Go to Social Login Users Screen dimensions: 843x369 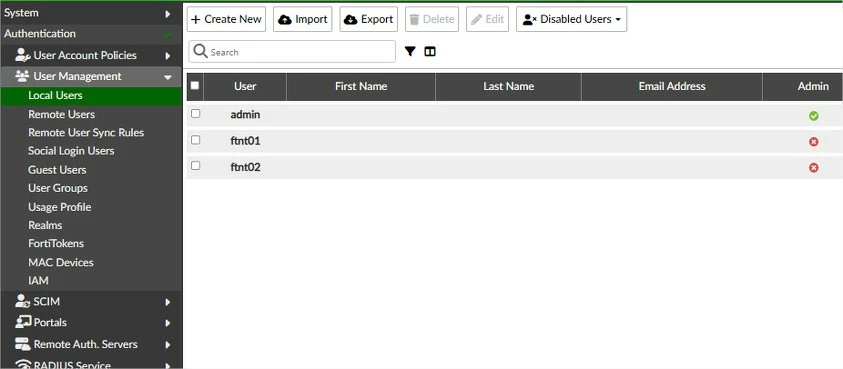(71, 151)
